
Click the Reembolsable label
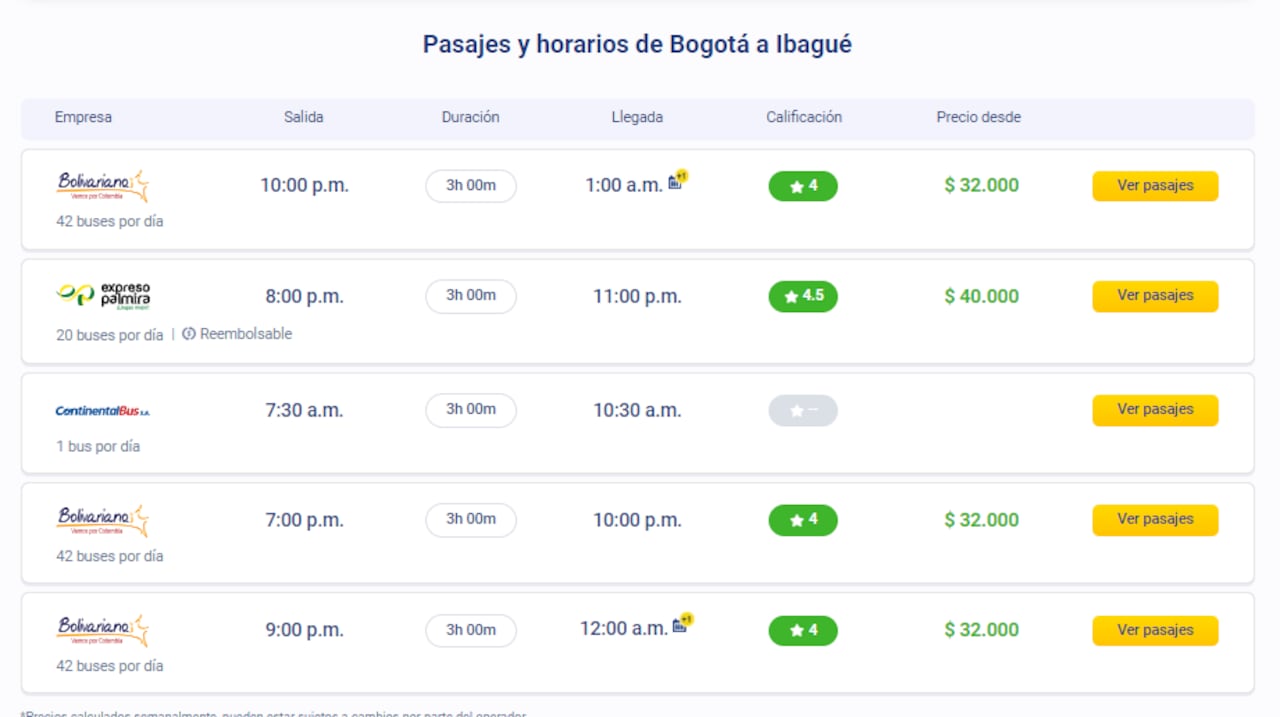pos(243,334)
